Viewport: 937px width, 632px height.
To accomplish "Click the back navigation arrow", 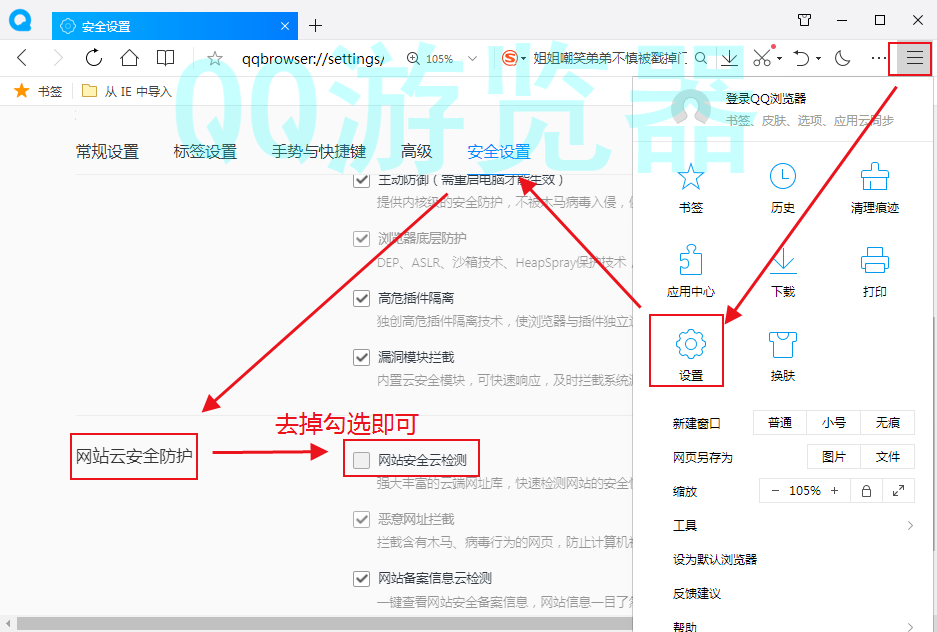I will (x=22, y=58).
